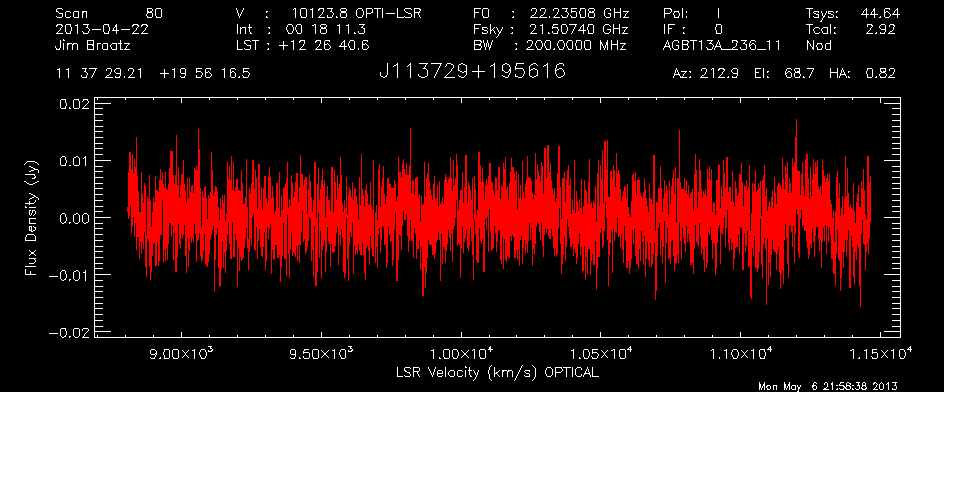Viewport: 962px width, 490px height.
Task: Select the bandwidth 200.0000 MHz
Action: [576, 45]
